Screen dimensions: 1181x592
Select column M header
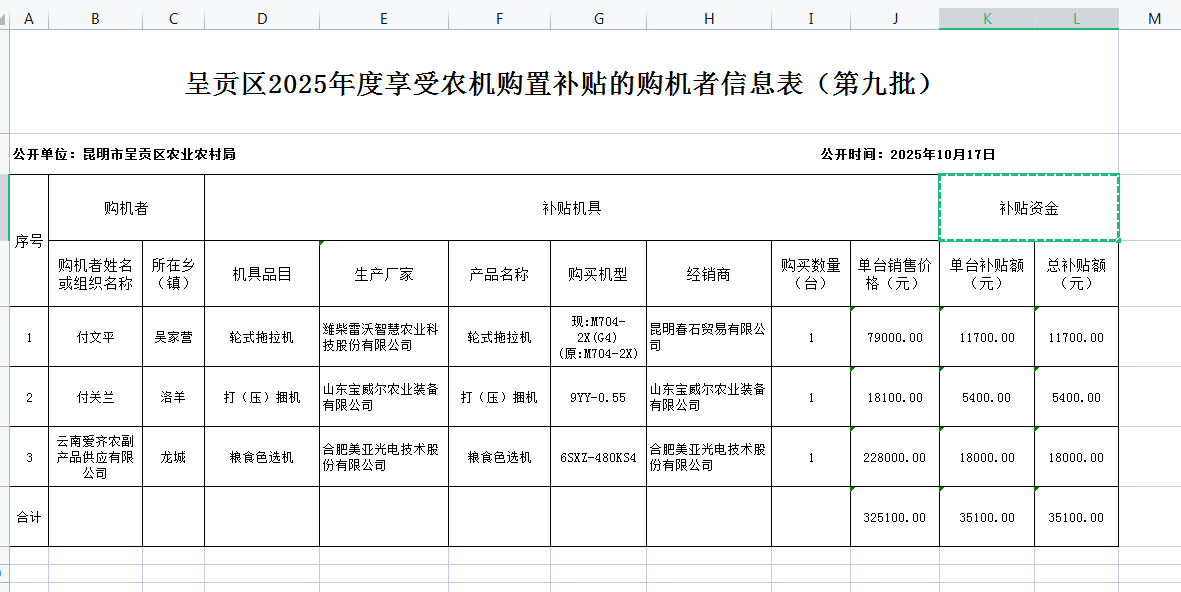click(x=1154, y=19)
